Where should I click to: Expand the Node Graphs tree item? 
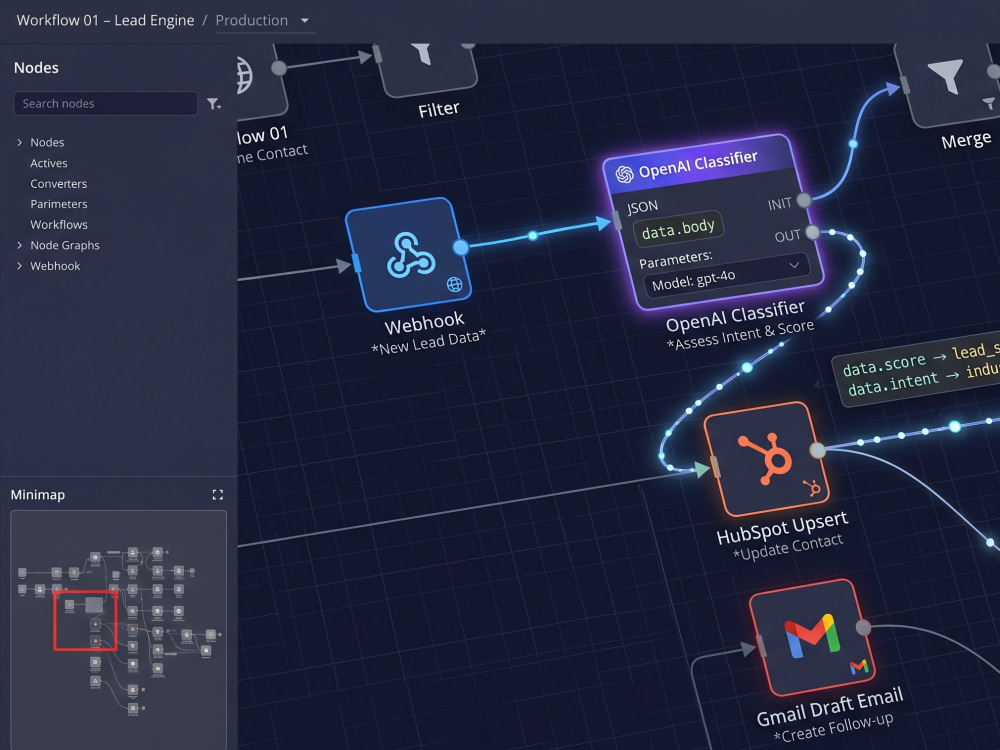point(19,245)
